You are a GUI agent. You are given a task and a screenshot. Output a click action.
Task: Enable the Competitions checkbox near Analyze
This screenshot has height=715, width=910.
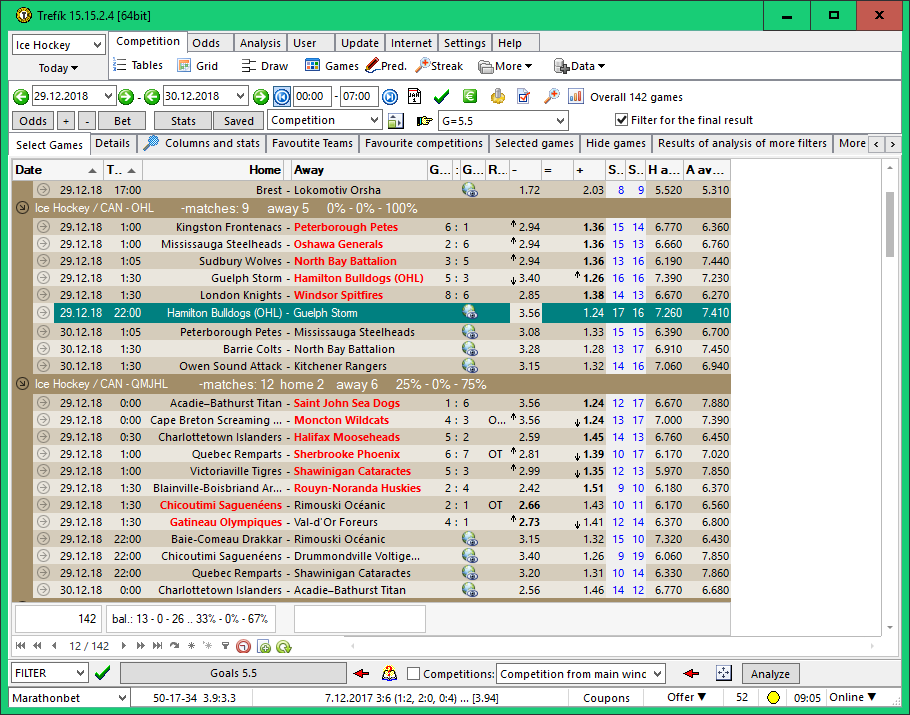click(414, 674)
